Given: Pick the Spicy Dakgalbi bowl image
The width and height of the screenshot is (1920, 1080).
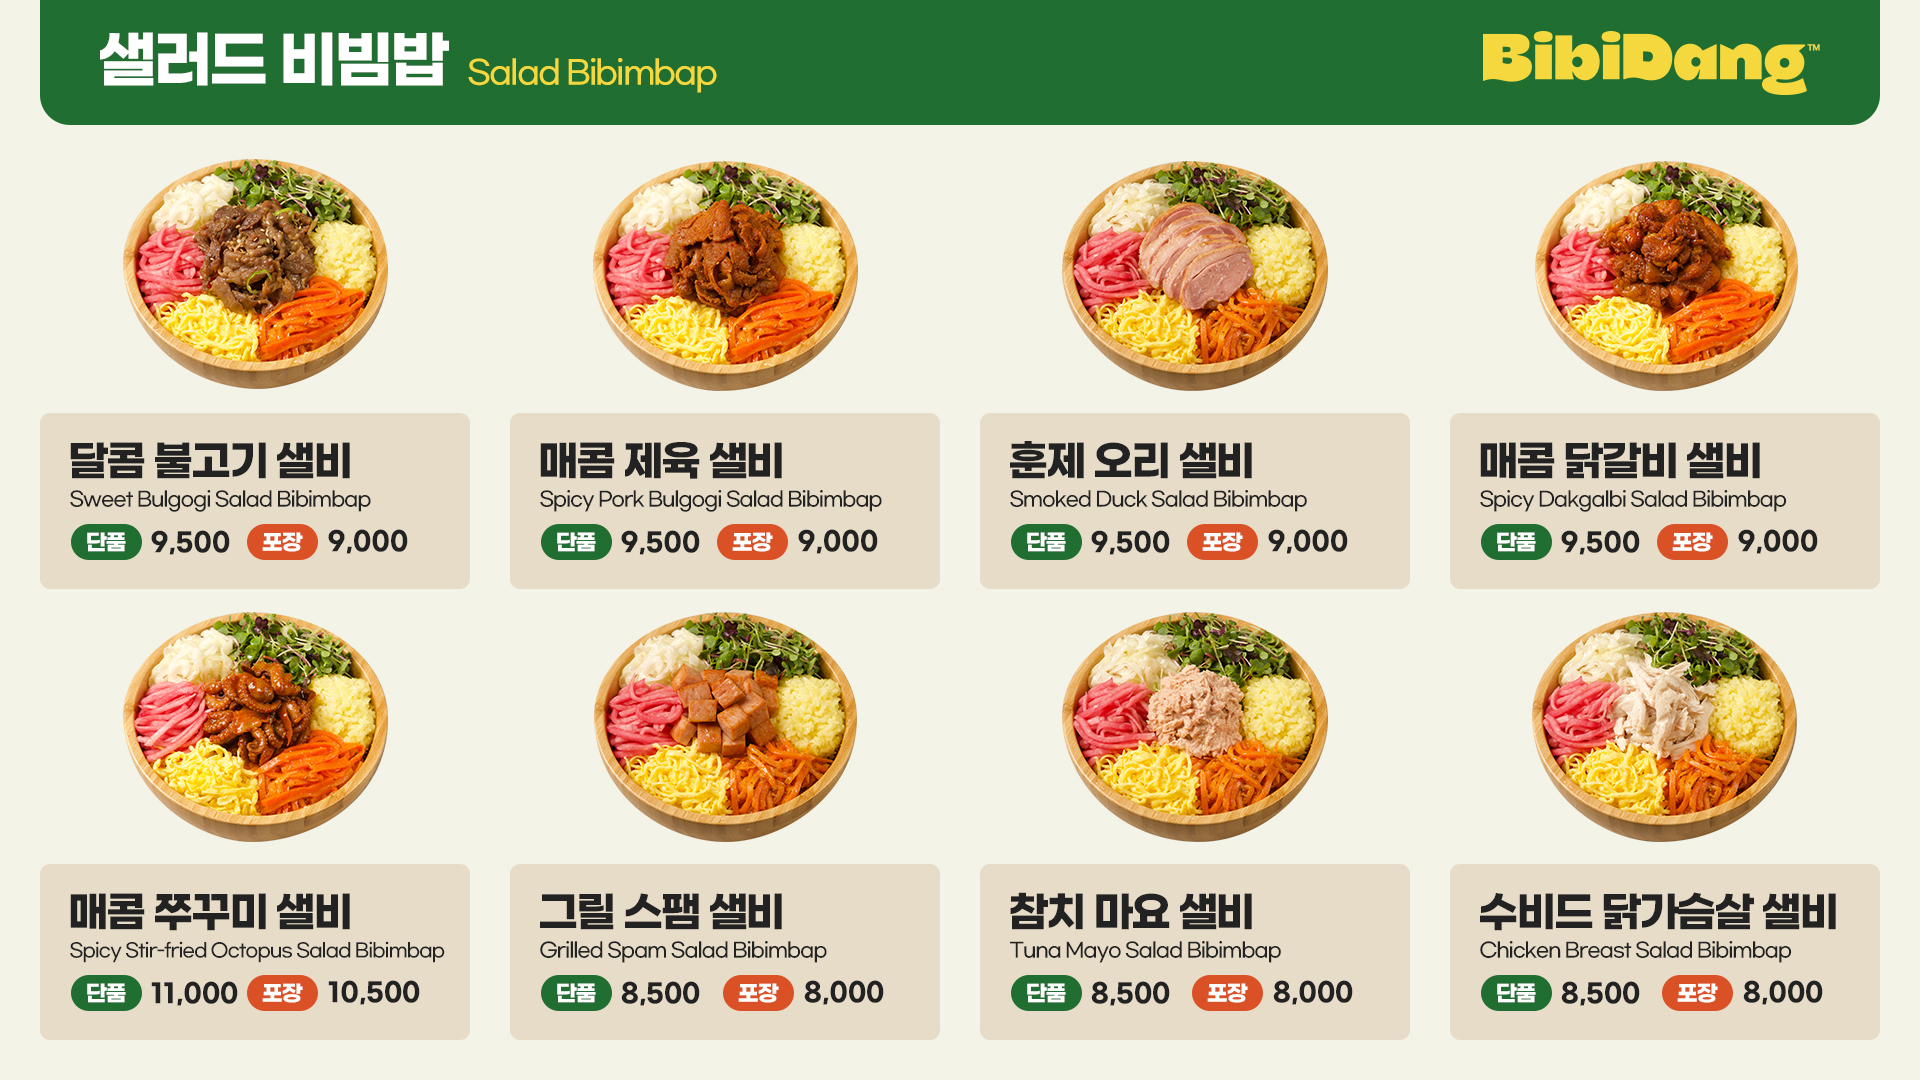Looking at the screenshot, I should (x=1666, y=275).
